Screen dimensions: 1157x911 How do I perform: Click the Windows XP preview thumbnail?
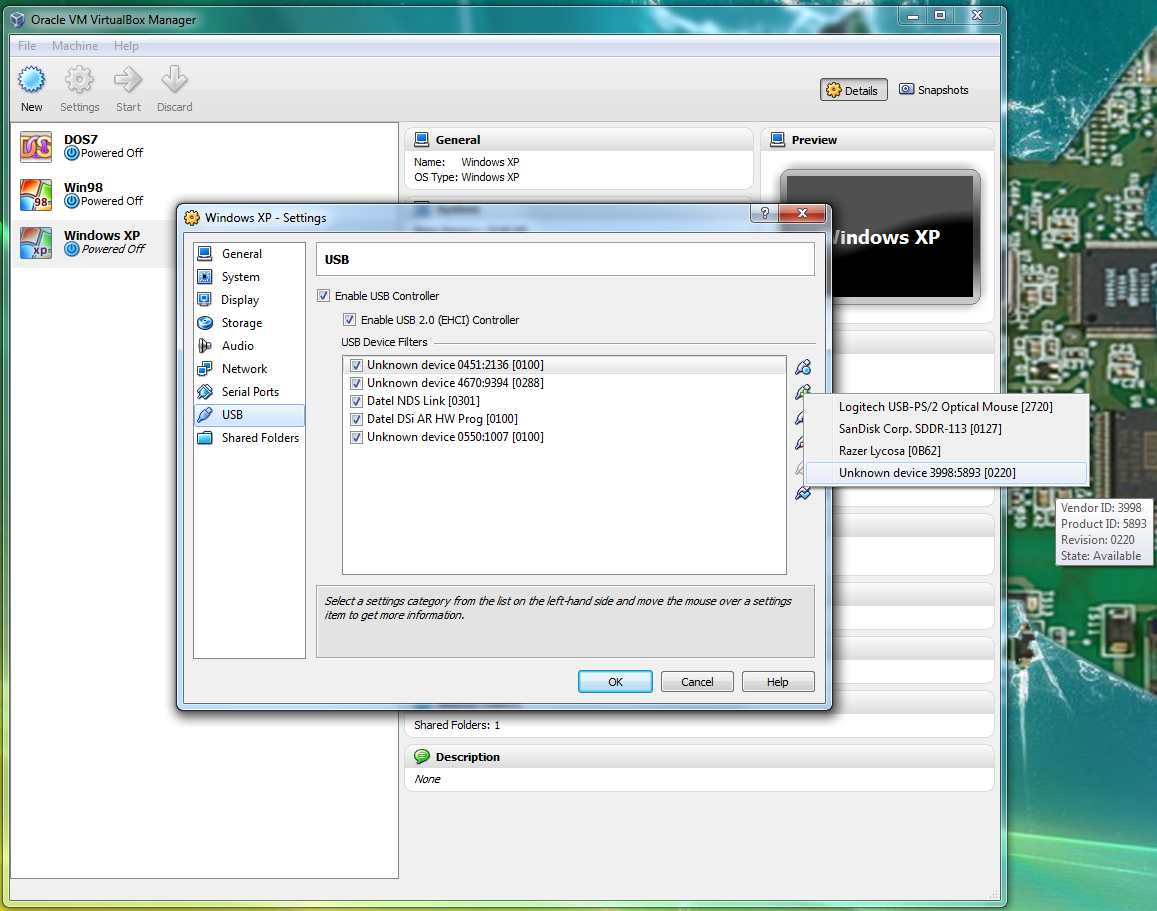point(903,236)
